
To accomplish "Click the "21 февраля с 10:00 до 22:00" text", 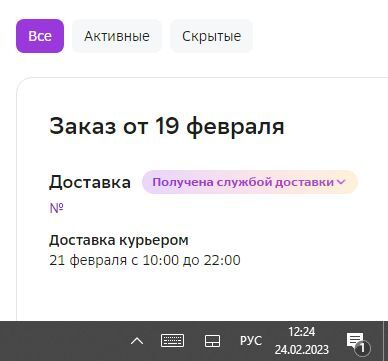I will 145,260.
